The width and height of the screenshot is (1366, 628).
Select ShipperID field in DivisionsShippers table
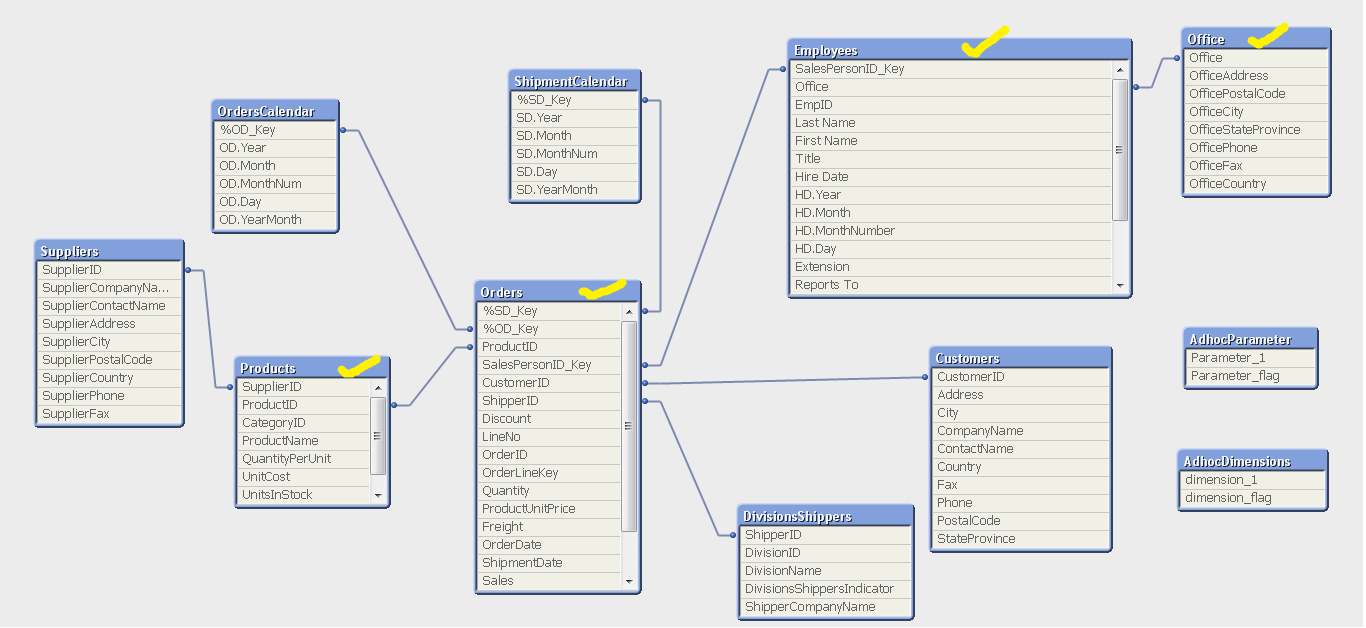[x=826, y=534]
